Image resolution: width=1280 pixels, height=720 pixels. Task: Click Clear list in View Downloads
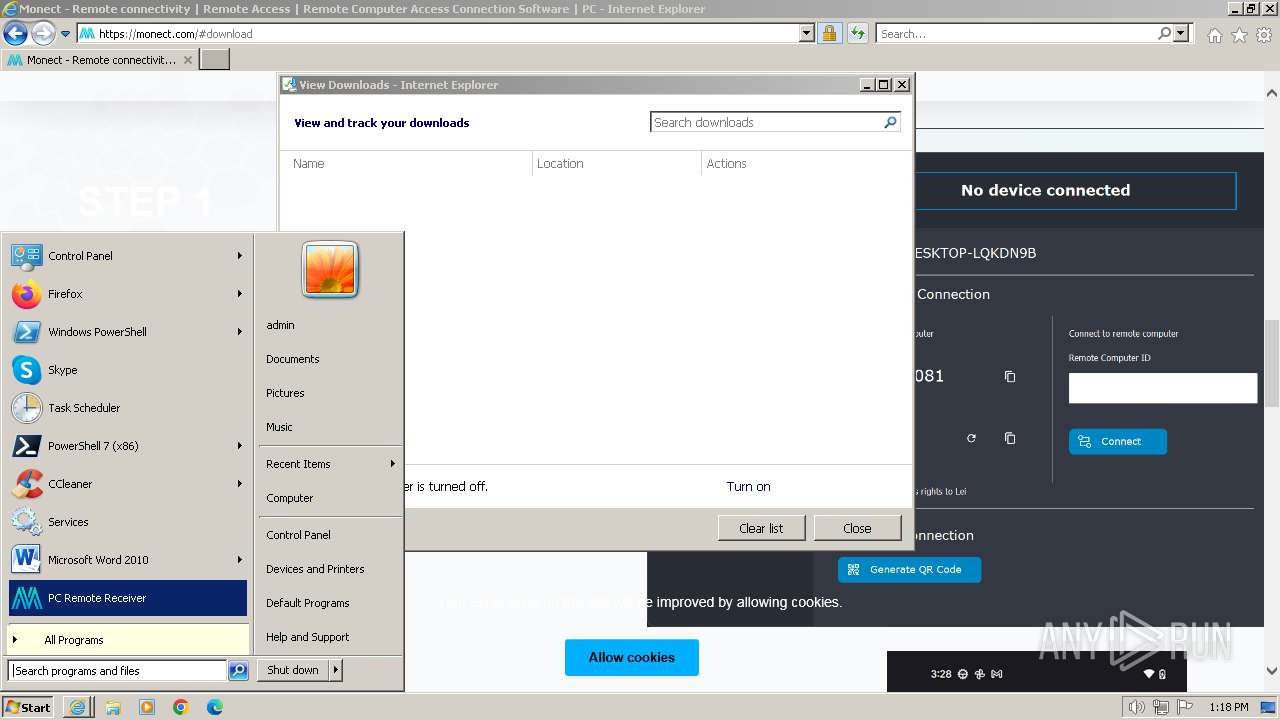[x=761, y=528]
